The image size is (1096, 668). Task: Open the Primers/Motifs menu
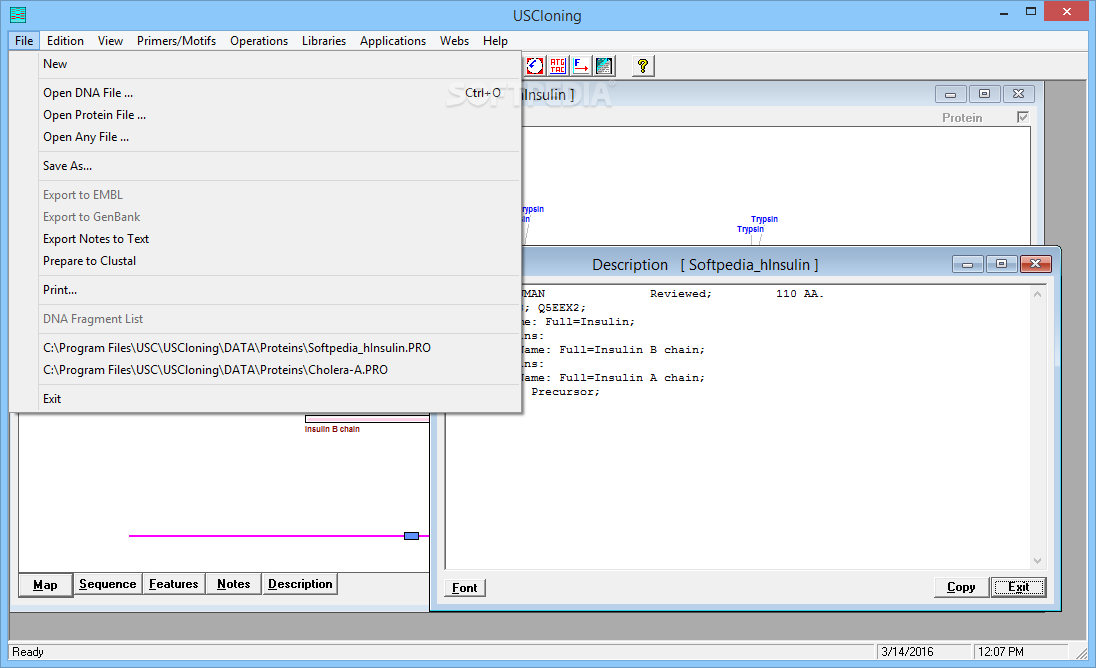[x=176, y=41]
